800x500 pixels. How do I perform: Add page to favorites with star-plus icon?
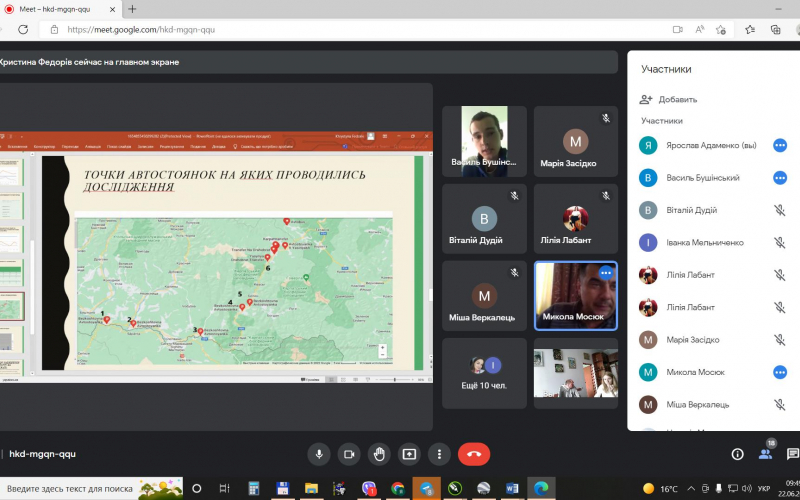point(720,30)
